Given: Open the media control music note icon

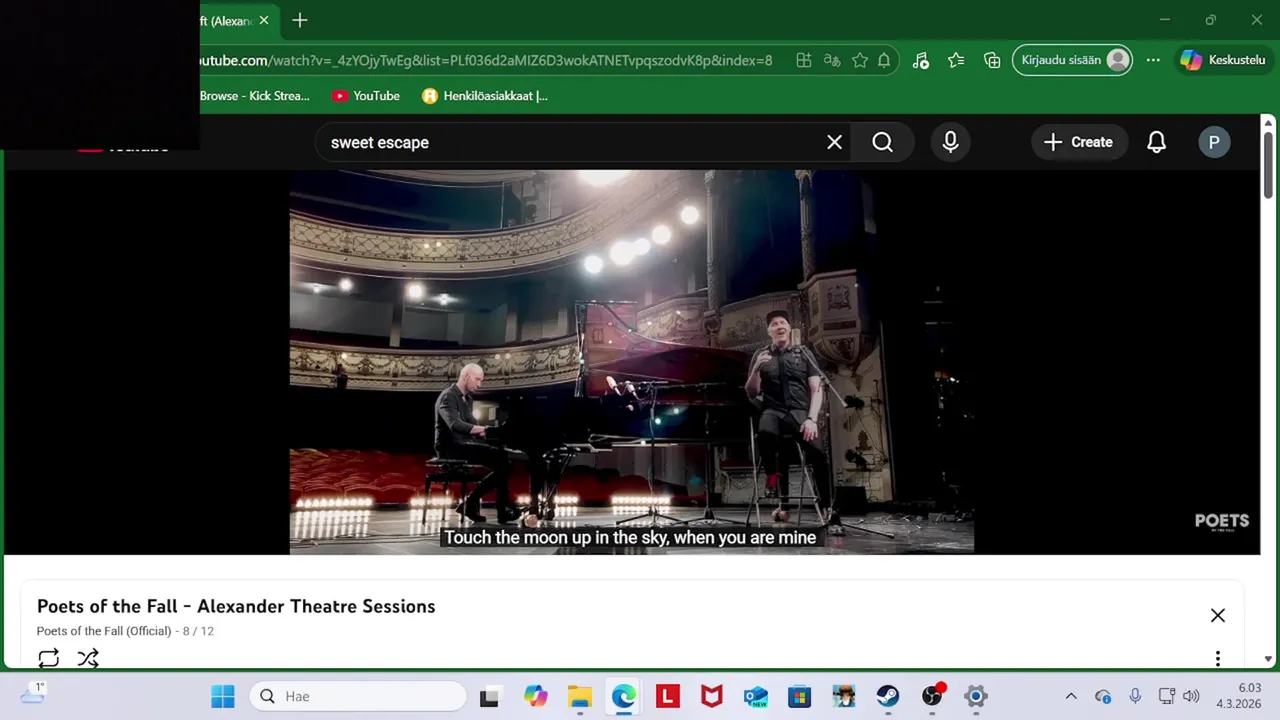Looking at the screenshot, I should [x=921, y=60].
